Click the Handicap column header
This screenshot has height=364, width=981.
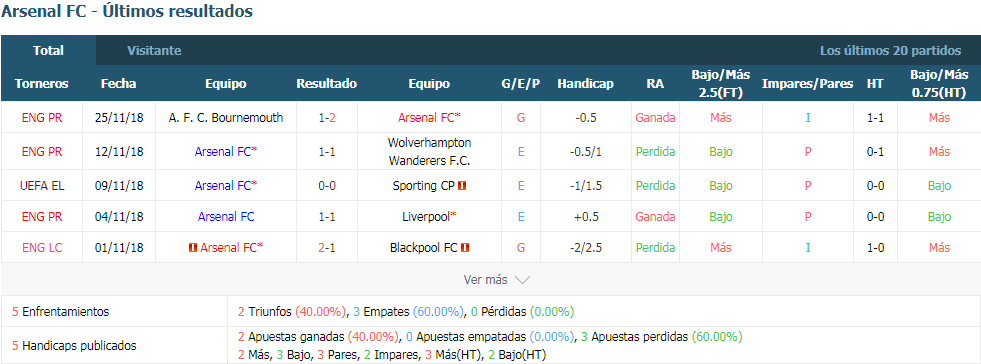pyautogui.click(x=586, y=84)
